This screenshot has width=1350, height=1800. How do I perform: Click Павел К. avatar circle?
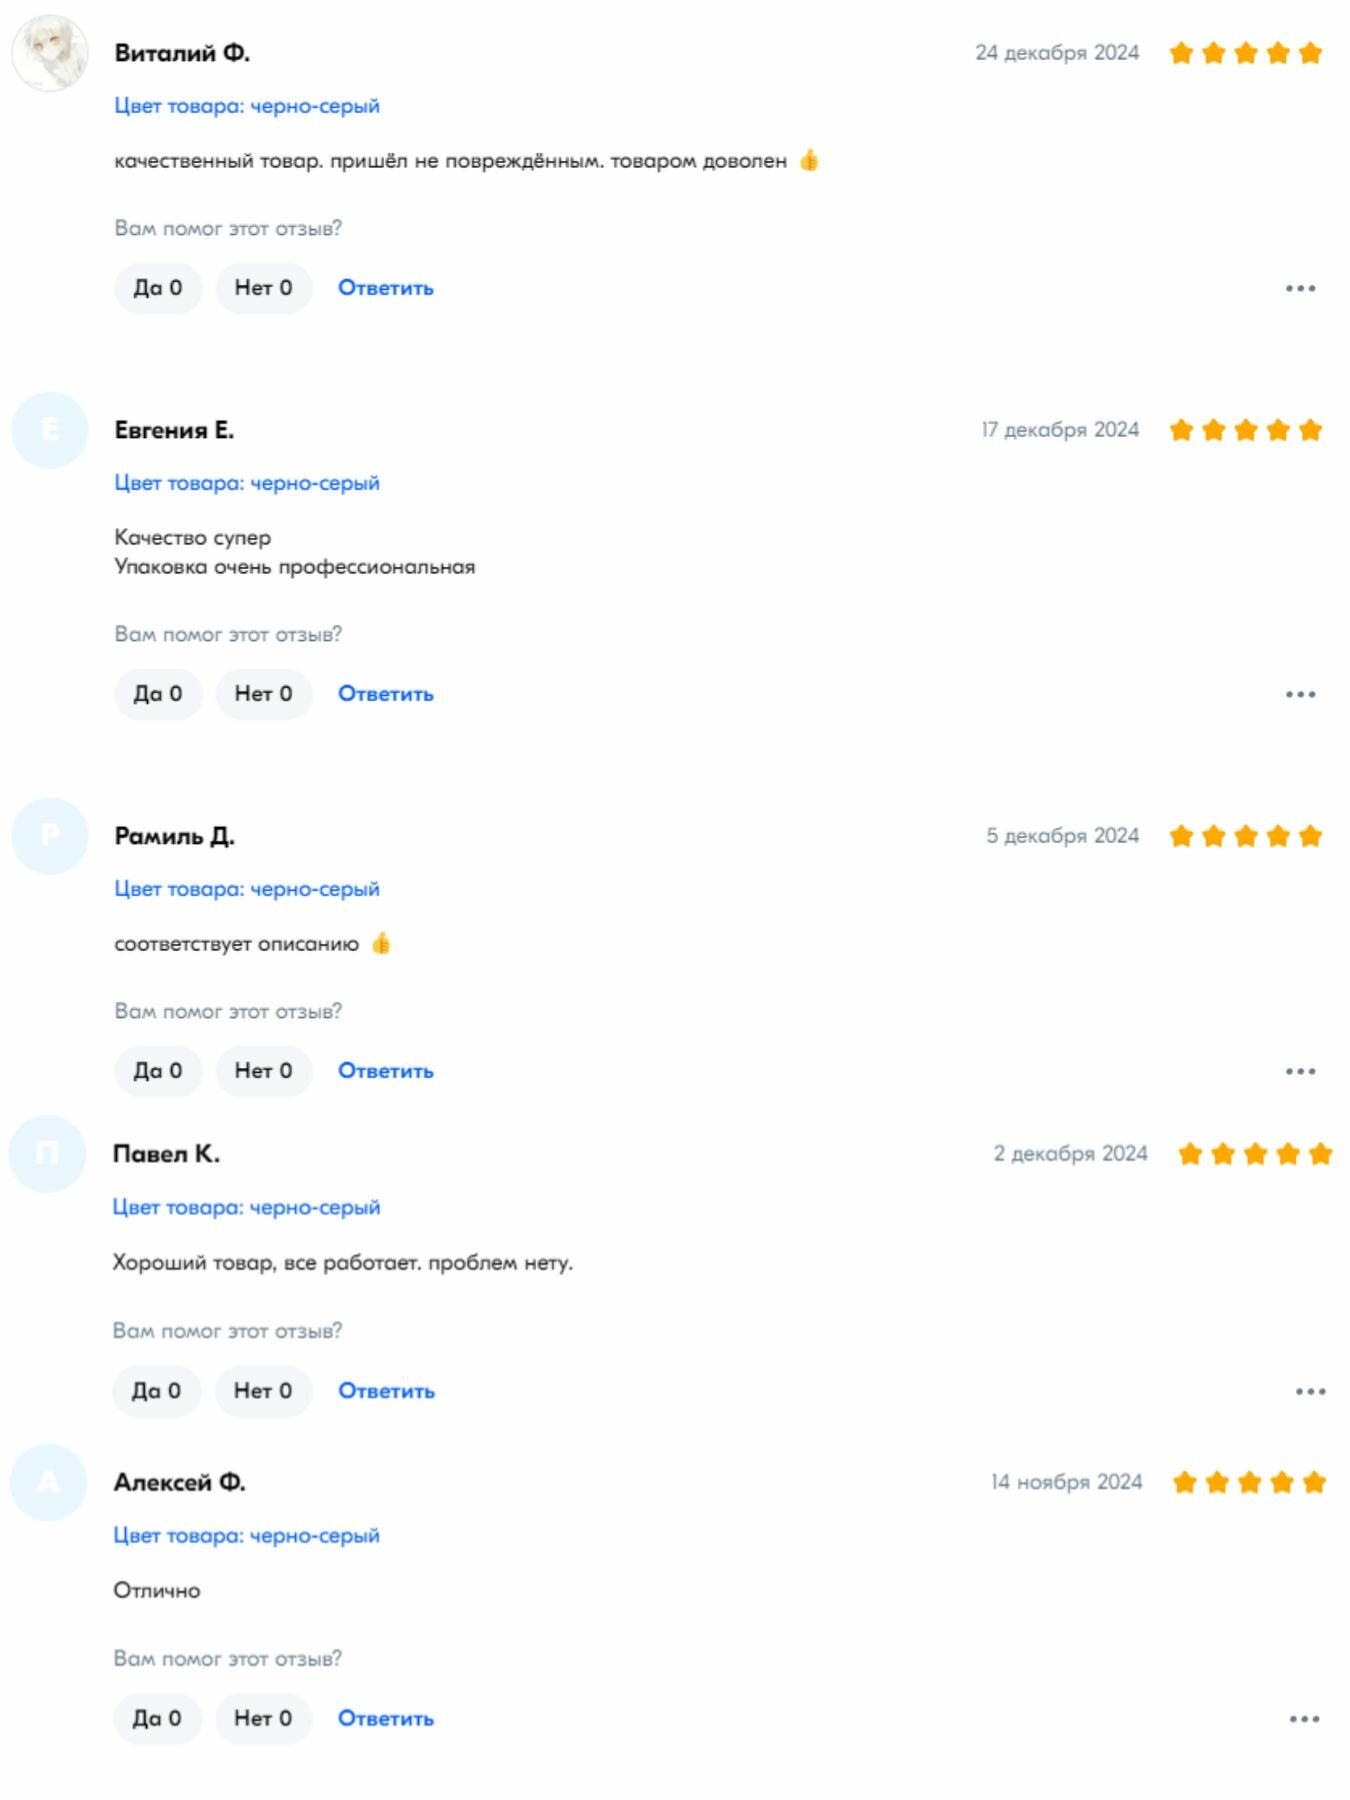tap(48, 1154)
